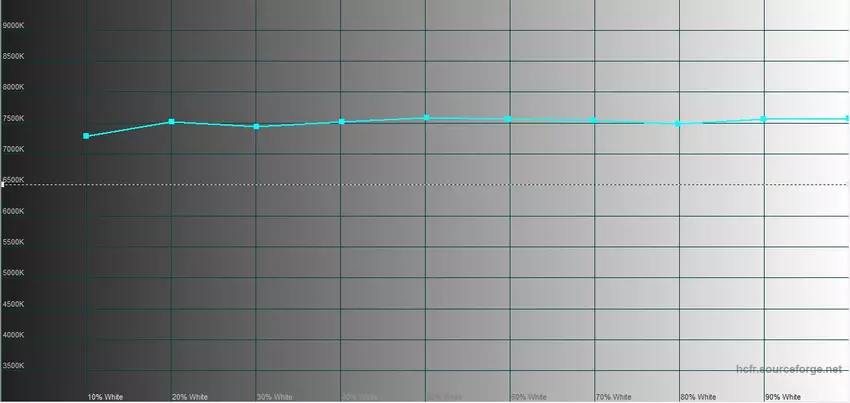Screen dimensions: 850x403
Task: Click the 80% White axis label
Action: (x=697, y=397)
